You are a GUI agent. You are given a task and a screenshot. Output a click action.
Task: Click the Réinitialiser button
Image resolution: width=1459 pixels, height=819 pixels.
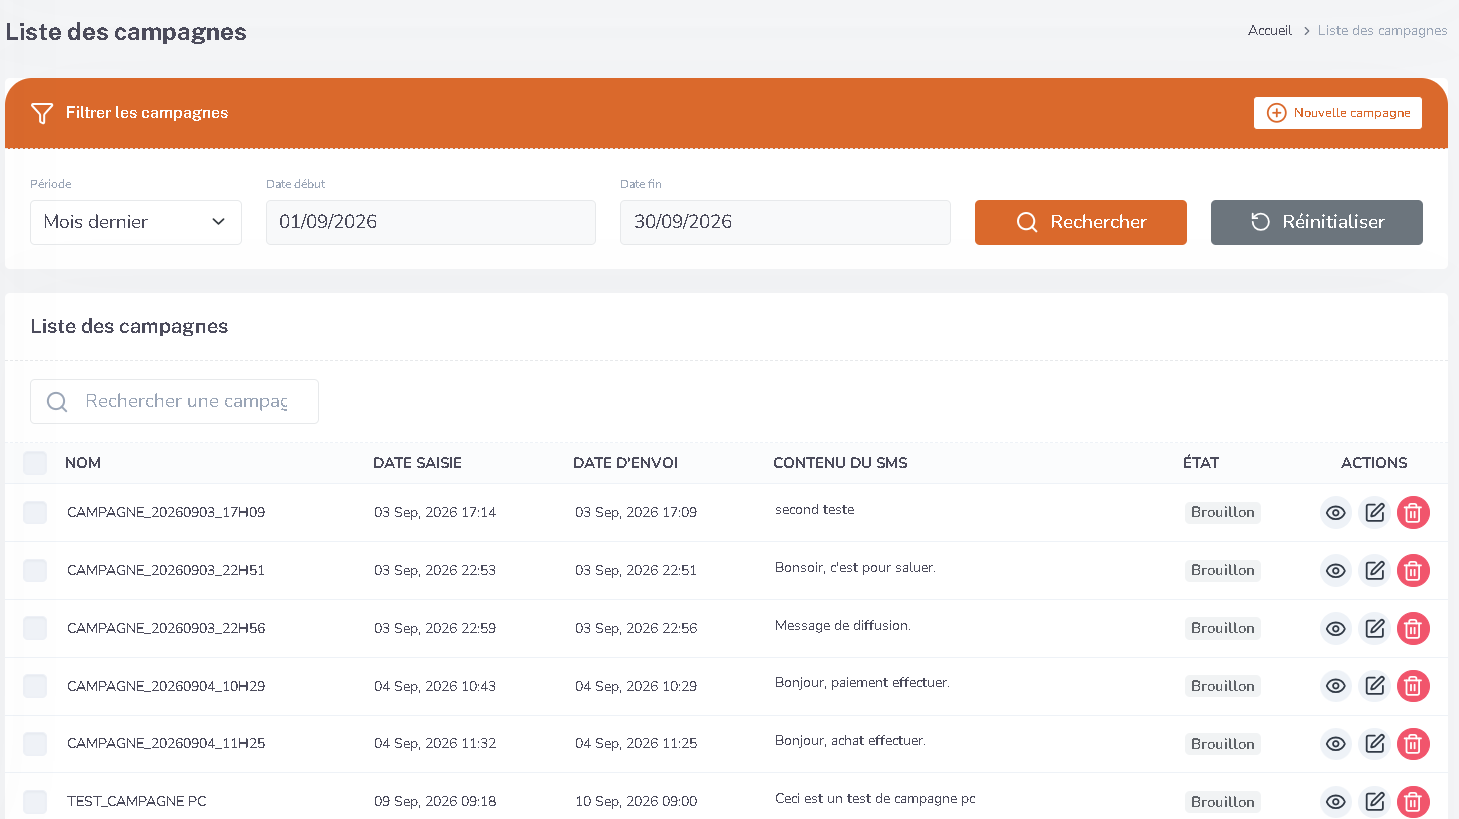coord(1317,222)
